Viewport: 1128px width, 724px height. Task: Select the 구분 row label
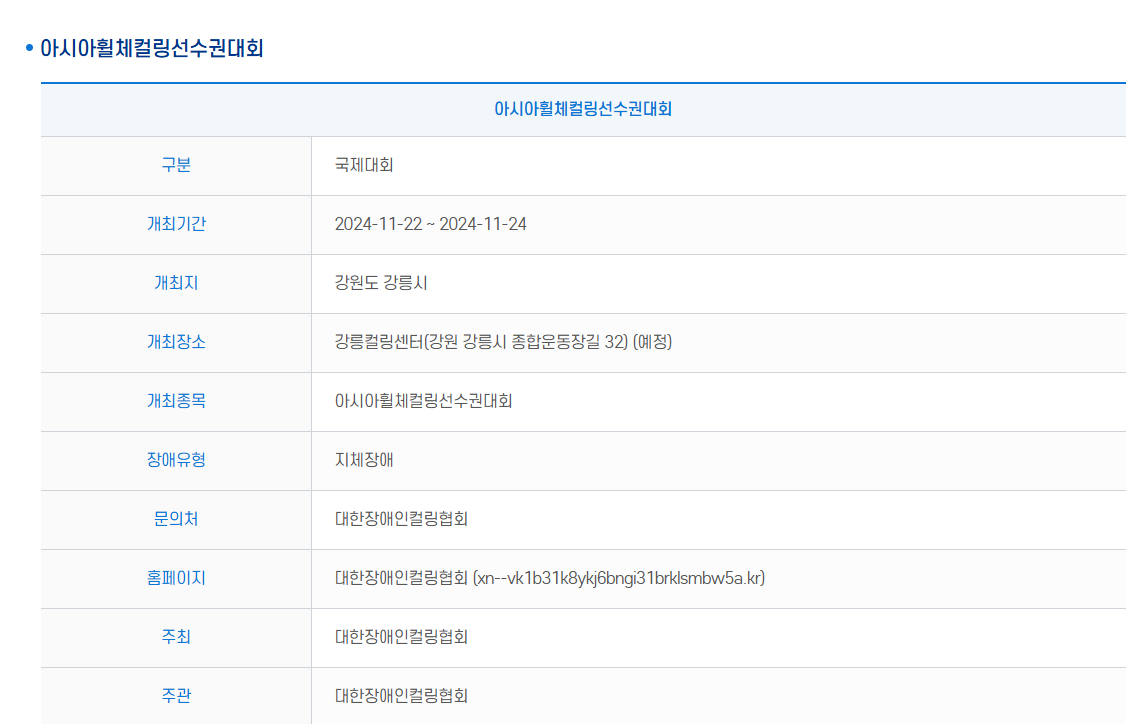point(176,166)
